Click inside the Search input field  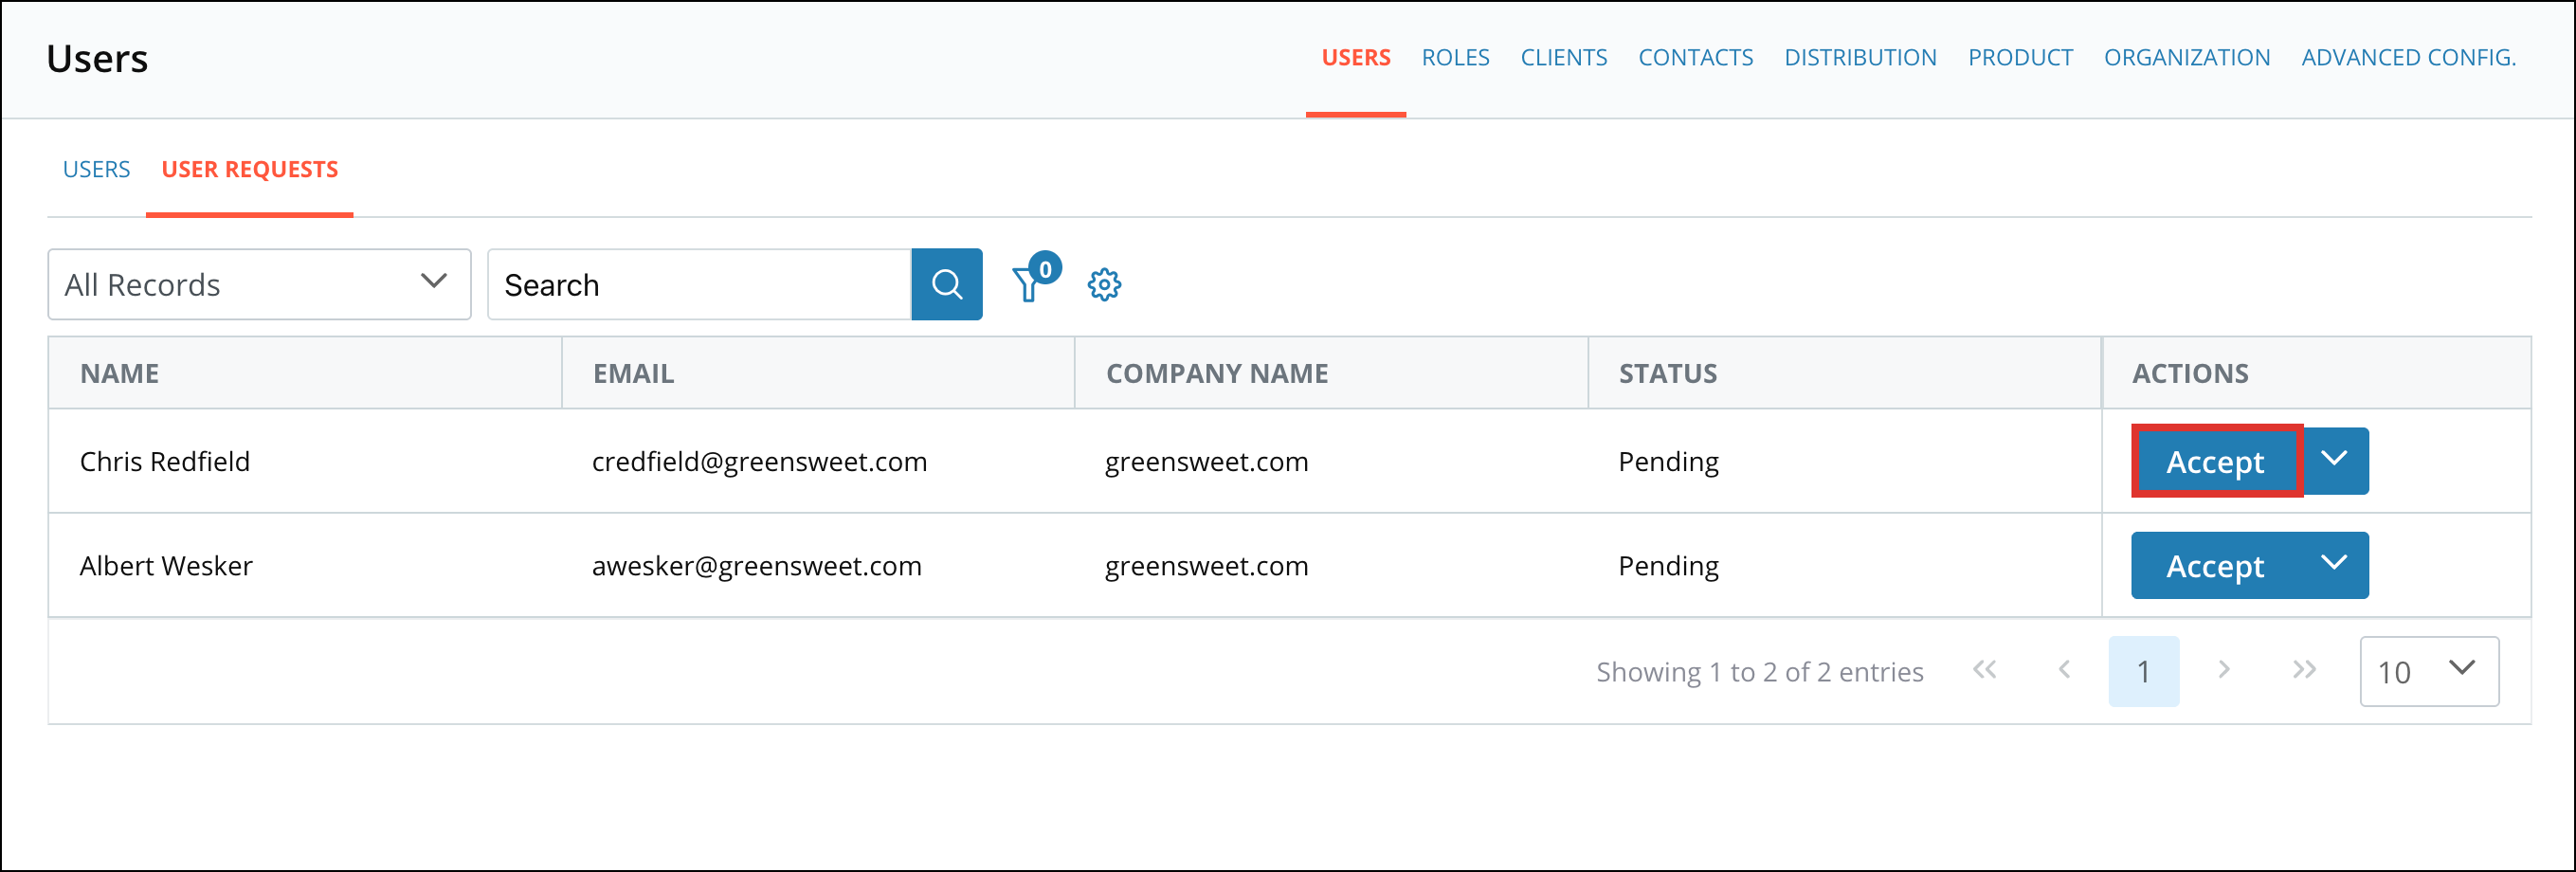tap(700, 284)
